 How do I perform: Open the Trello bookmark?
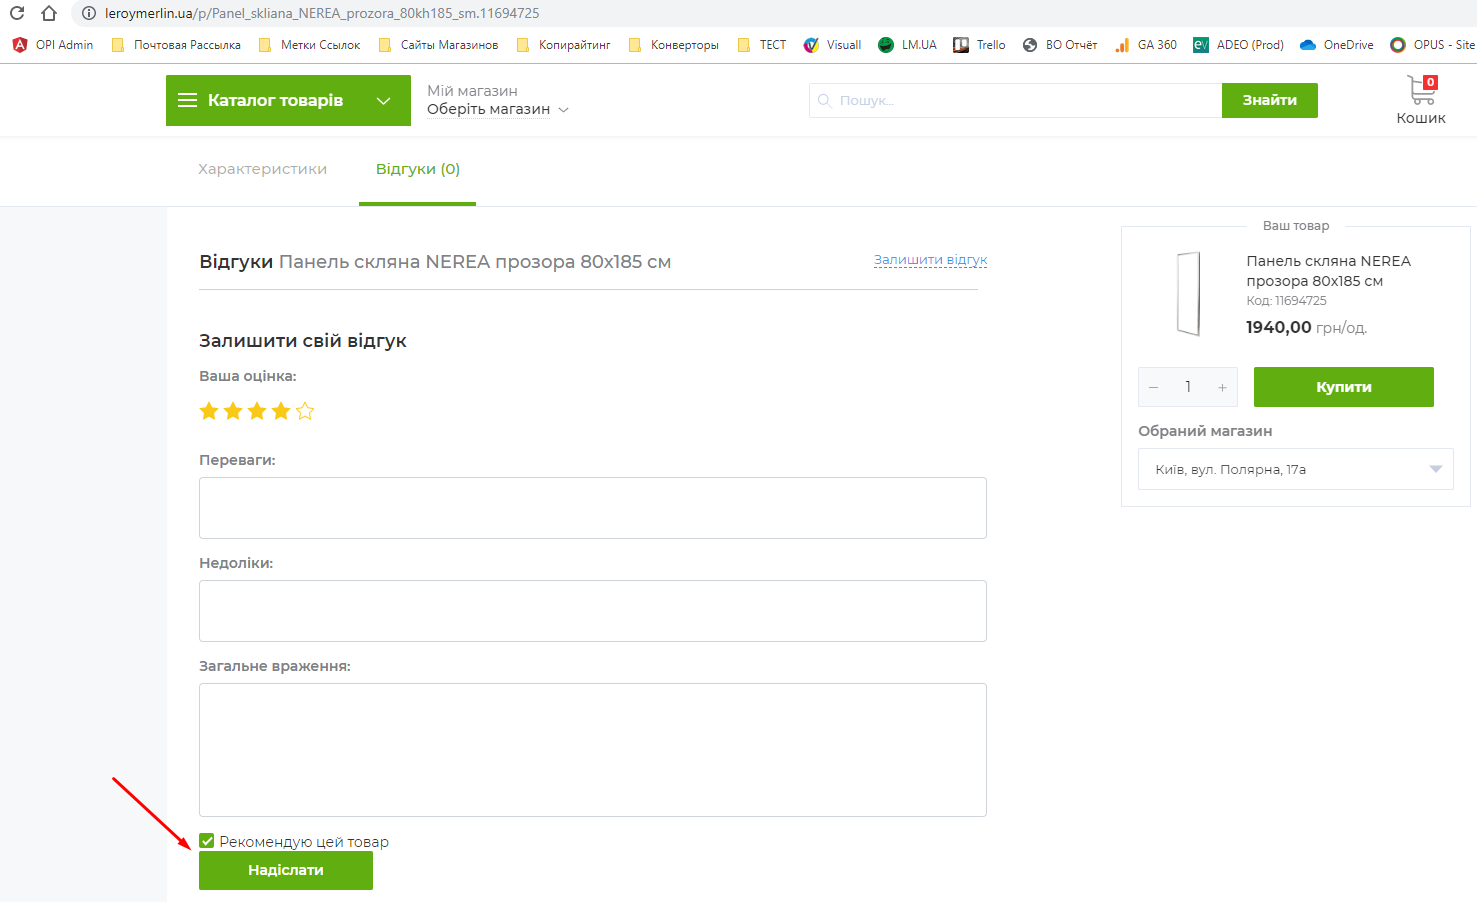point(980,45)
